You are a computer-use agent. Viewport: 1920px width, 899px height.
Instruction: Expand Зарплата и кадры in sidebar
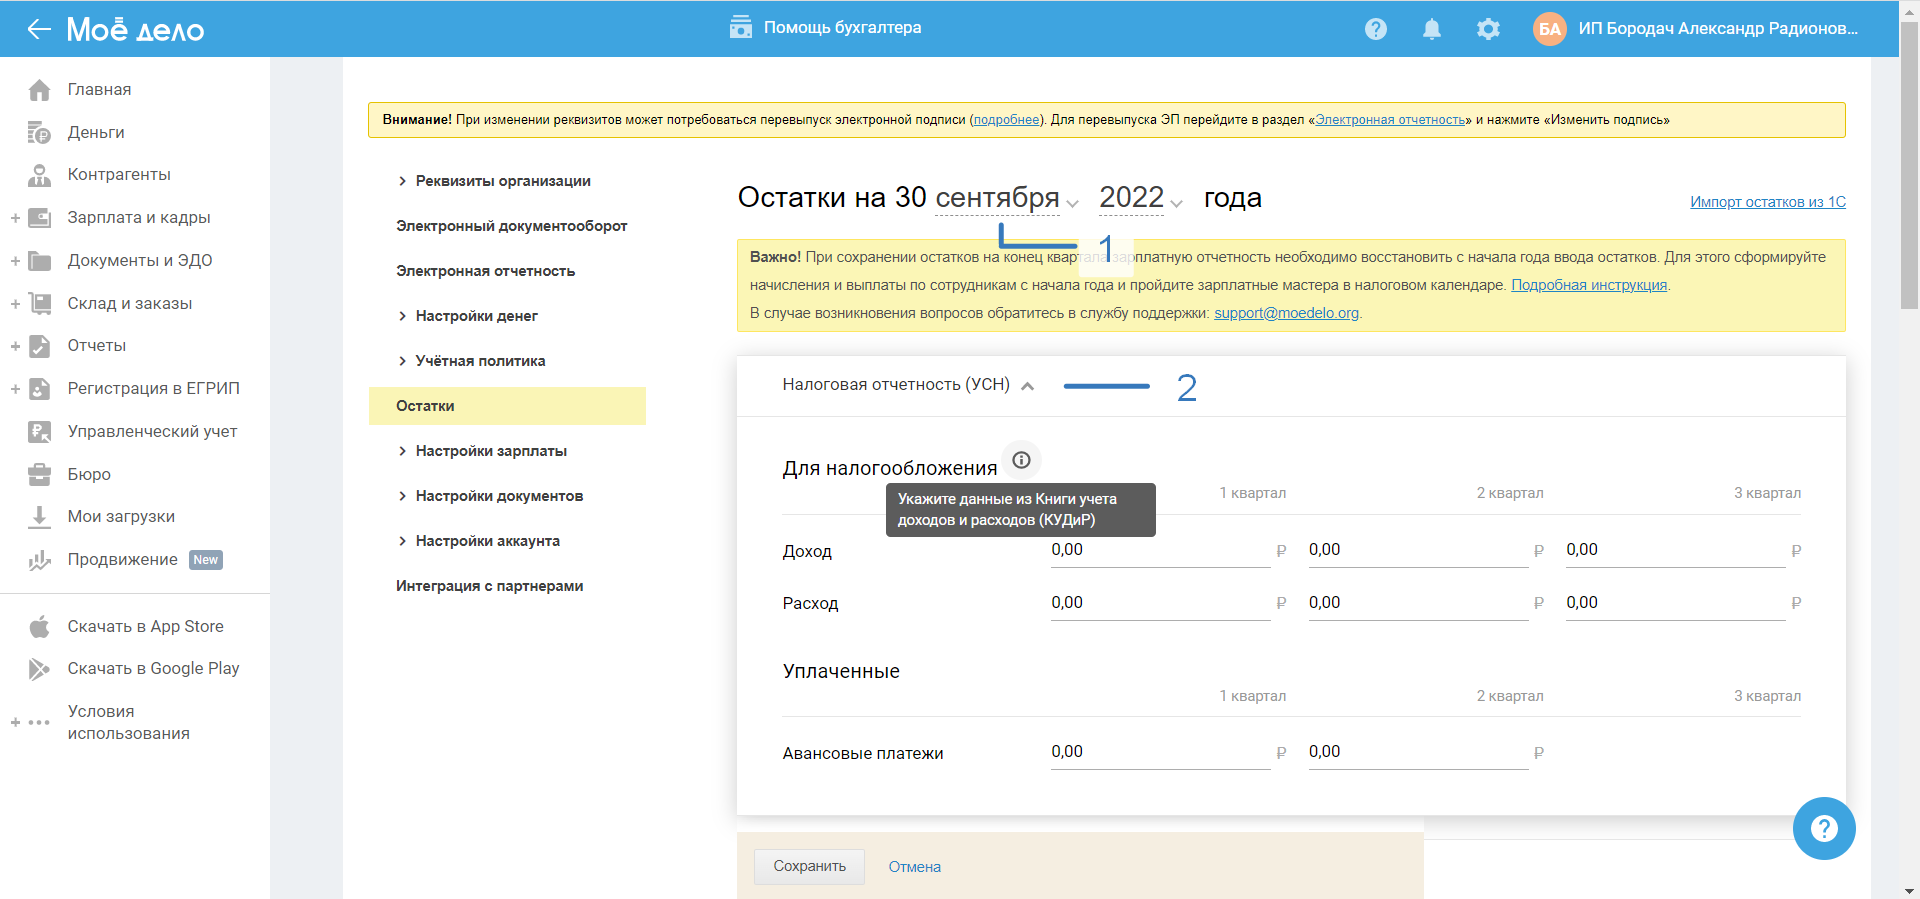[x=15, y=218]
